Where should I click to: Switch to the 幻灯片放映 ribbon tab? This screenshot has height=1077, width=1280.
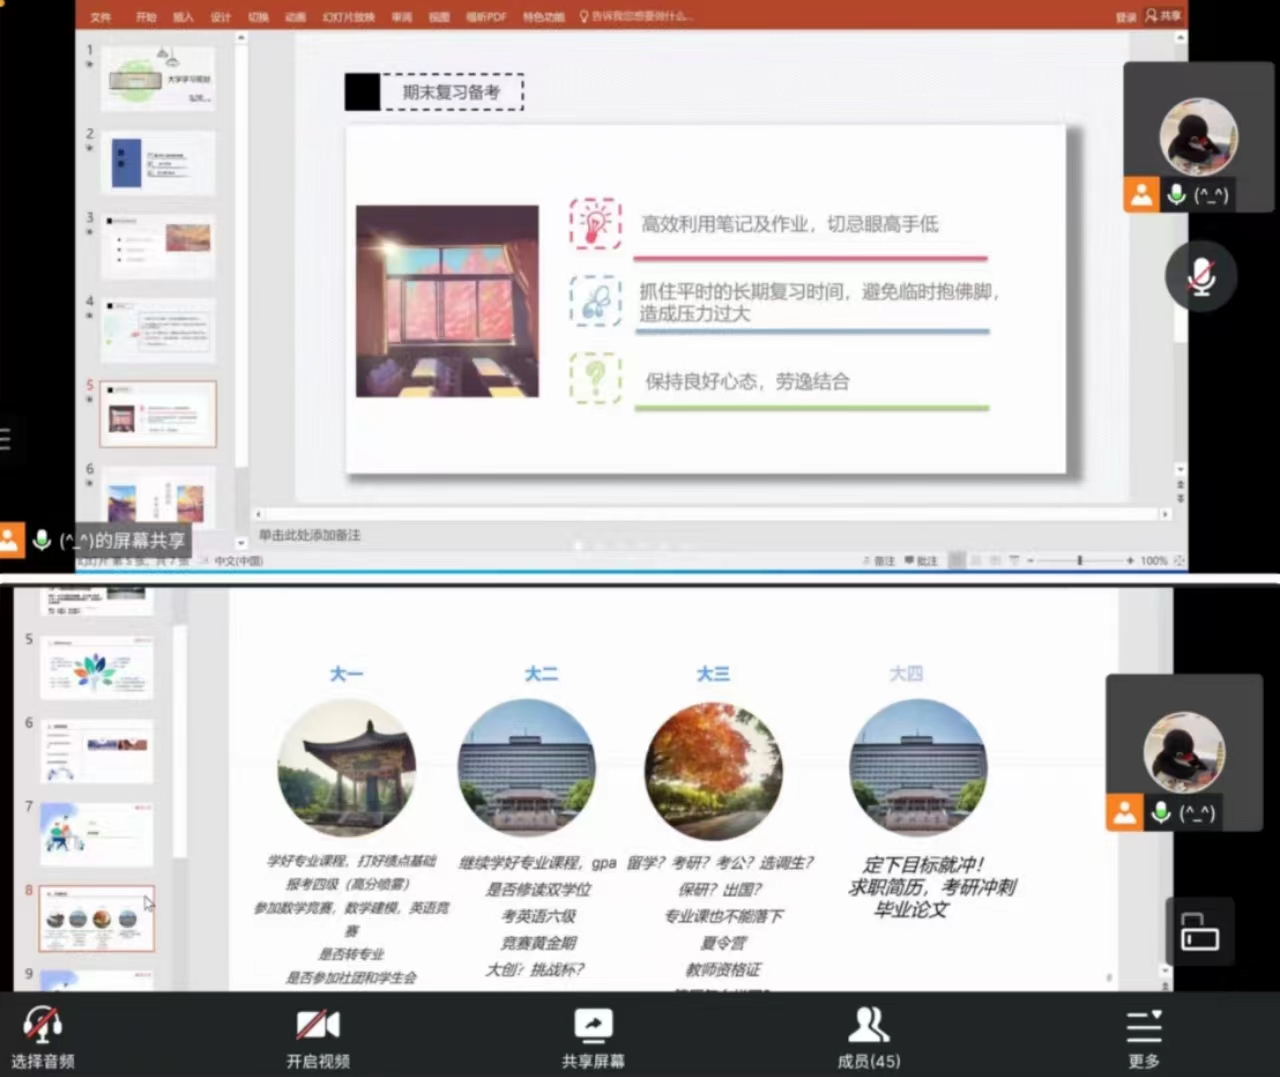(348, 17)
